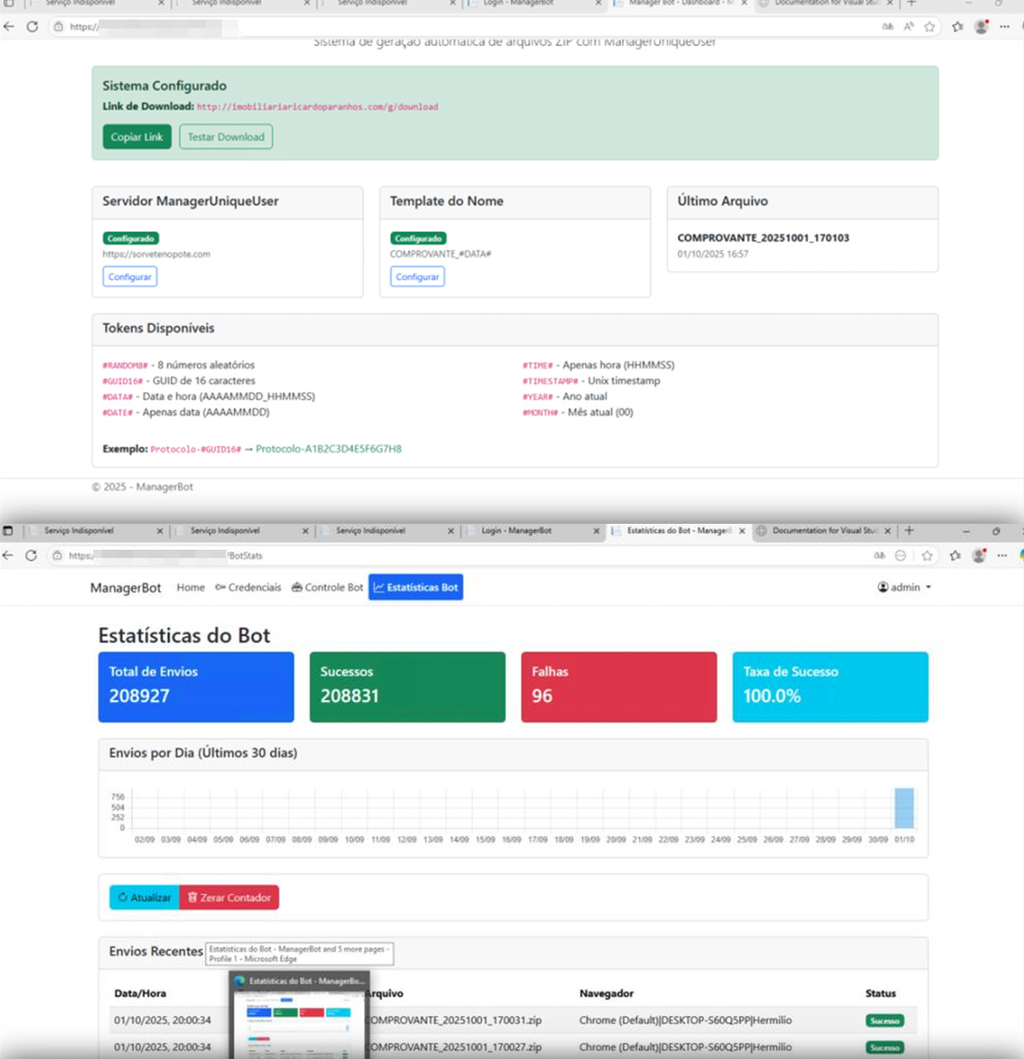This screenshot has width=1024, height=1059.
Task: Click the Copiar Link button
Action: tap(136, 136)
